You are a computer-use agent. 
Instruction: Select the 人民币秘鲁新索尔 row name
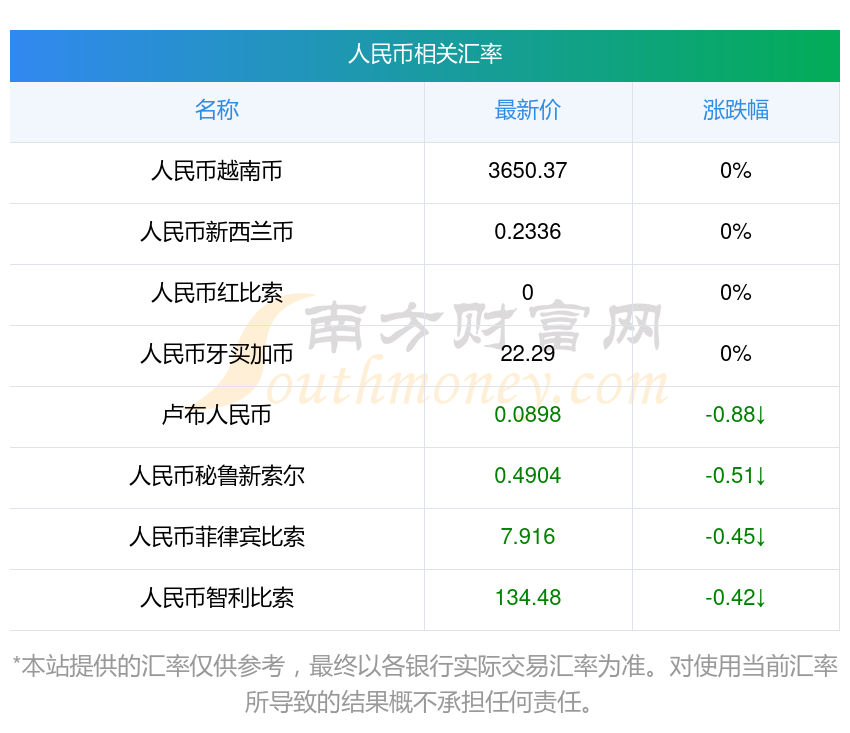(217, 476)
